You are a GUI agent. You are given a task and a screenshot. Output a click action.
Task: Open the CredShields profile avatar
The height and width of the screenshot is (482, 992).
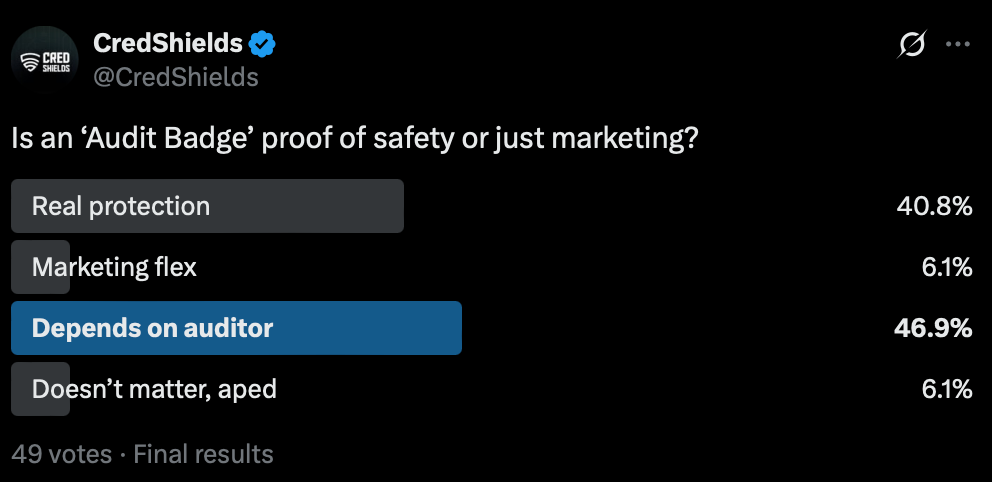[45, 59]
